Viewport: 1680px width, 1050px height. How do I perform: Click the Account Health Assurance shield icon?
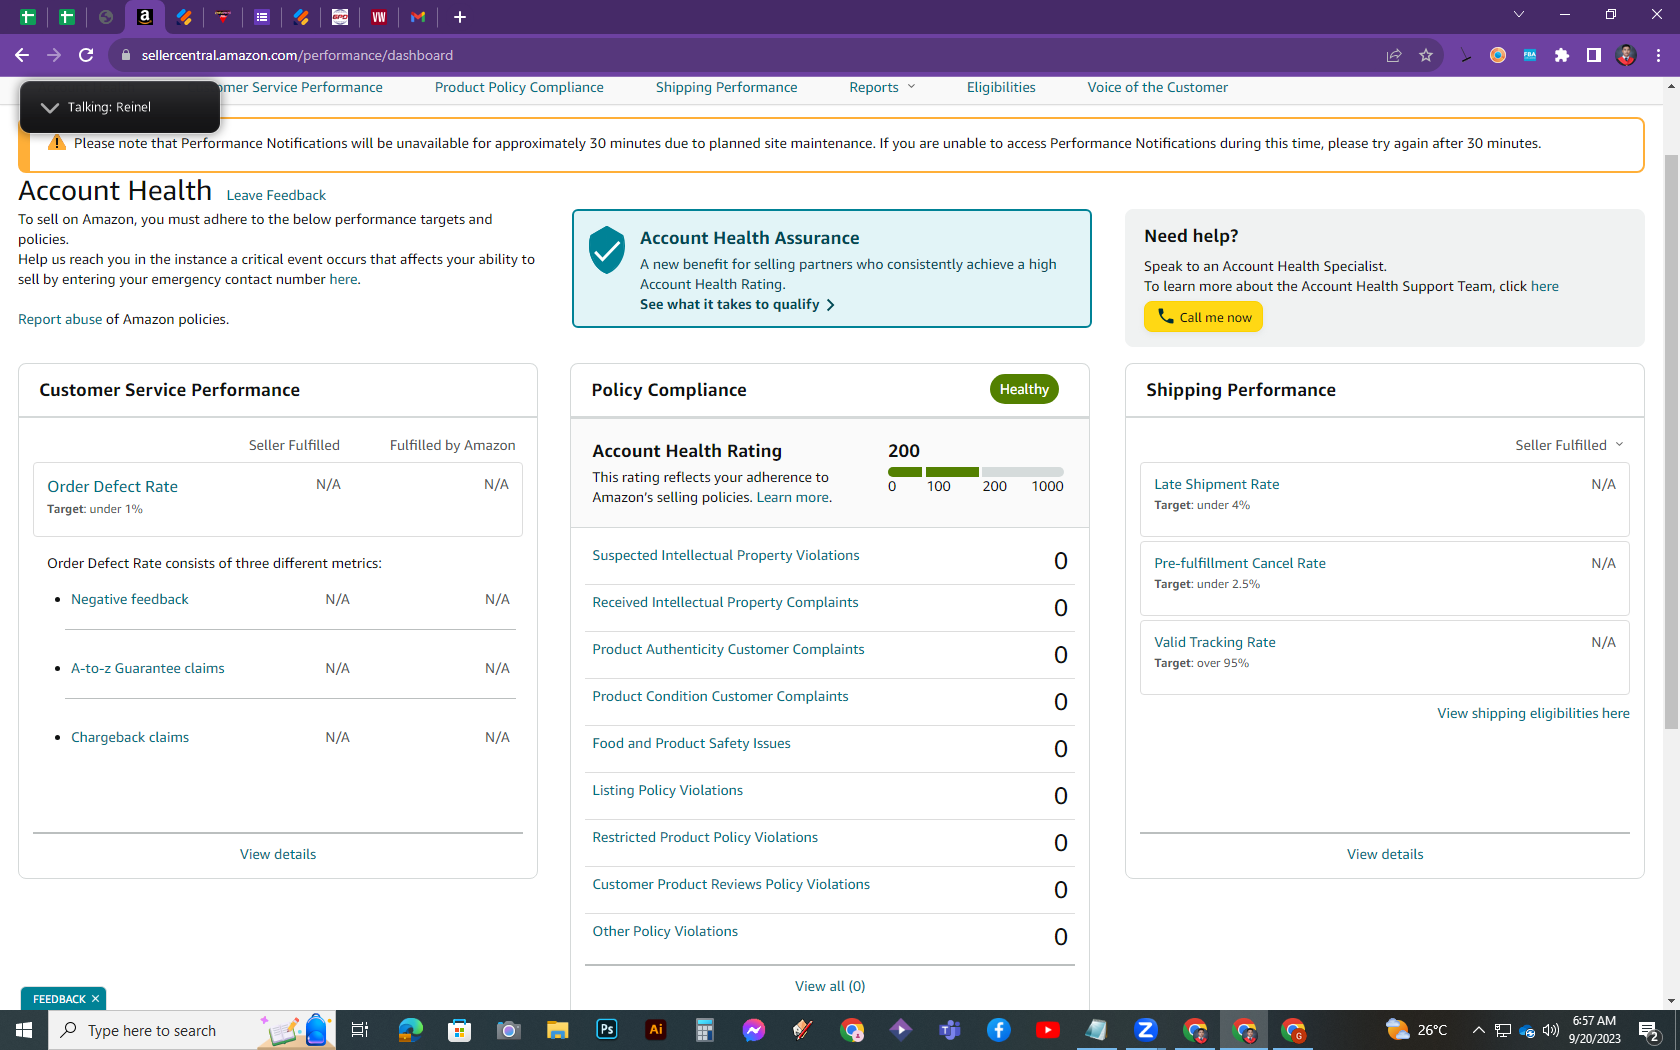(x=607, y=249)
